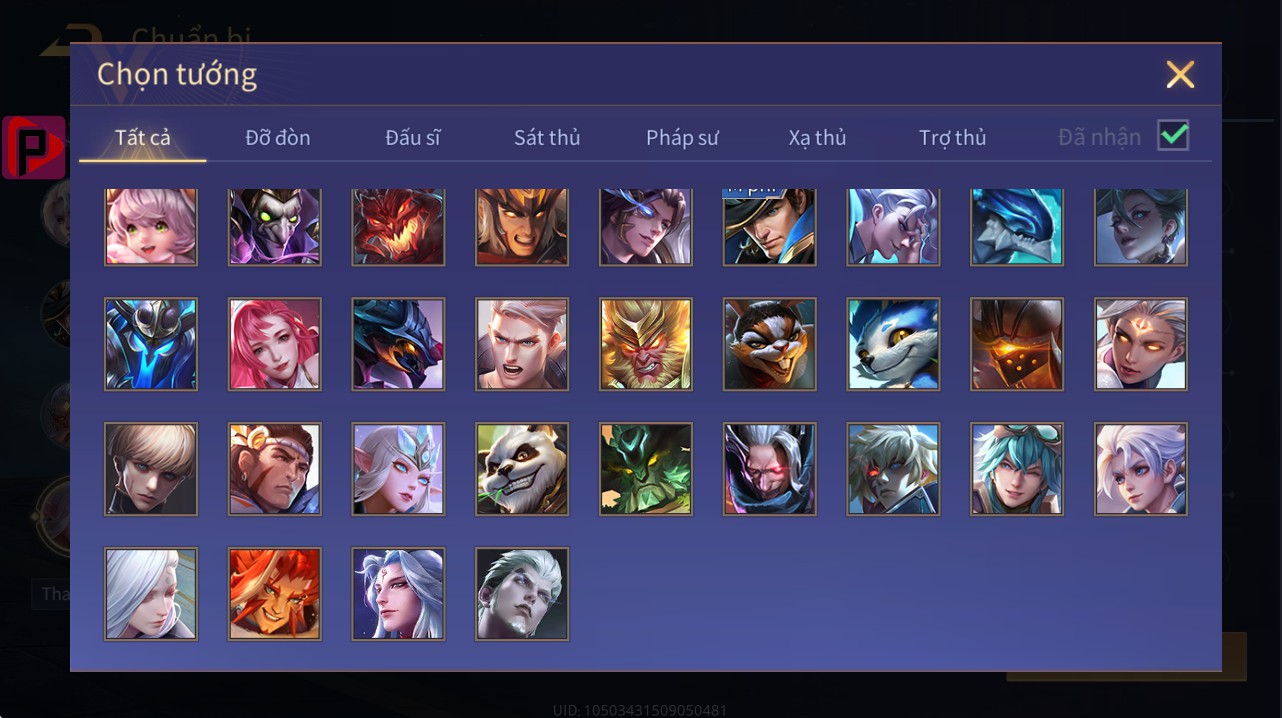The height and width of the screenshot is (718, 1282).
Task: Select the Trợ thủ tab
Action: tap(952, 137)
